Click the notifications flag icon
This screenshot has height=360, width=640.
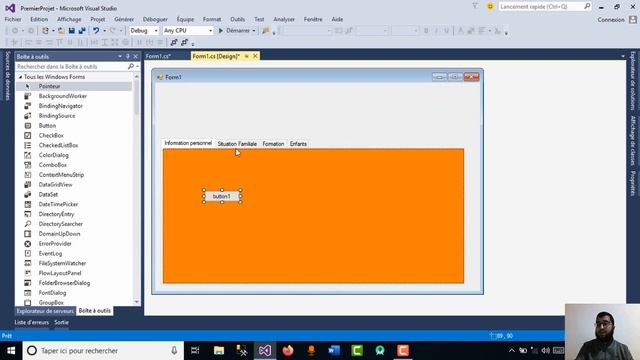click(x=475, y=6)
